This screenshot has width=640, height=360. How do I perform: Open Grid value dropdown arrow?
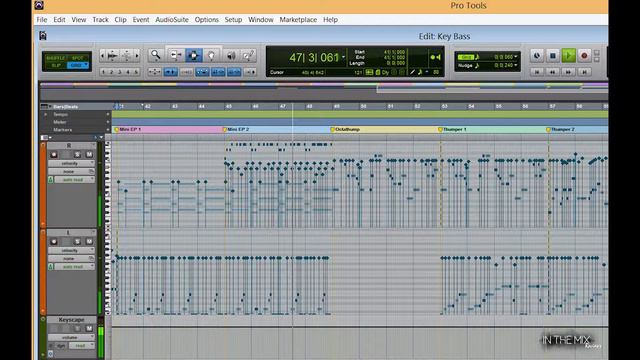click(516, 57)
